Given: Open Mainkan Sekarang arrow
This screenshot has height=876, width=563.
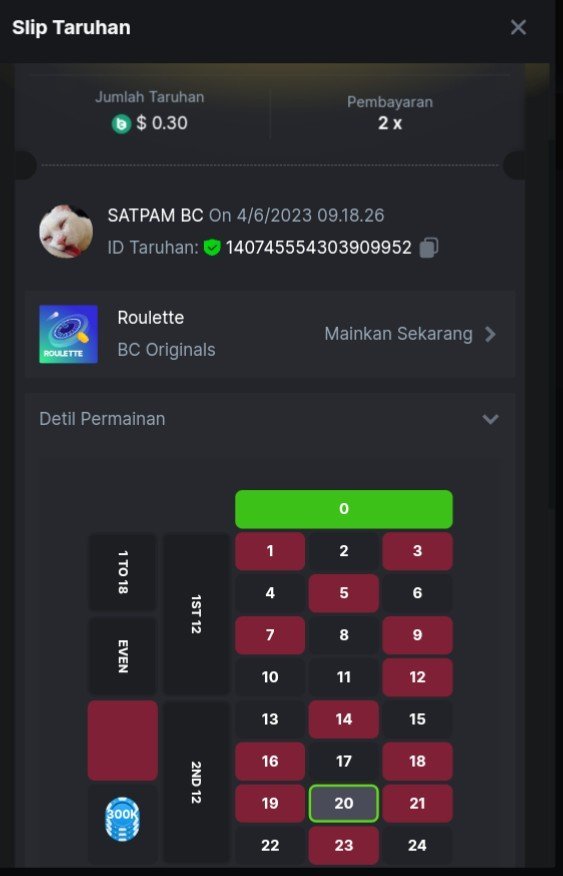Looking at the screenshot, I should pyautogui.click(x=490, y=334).
